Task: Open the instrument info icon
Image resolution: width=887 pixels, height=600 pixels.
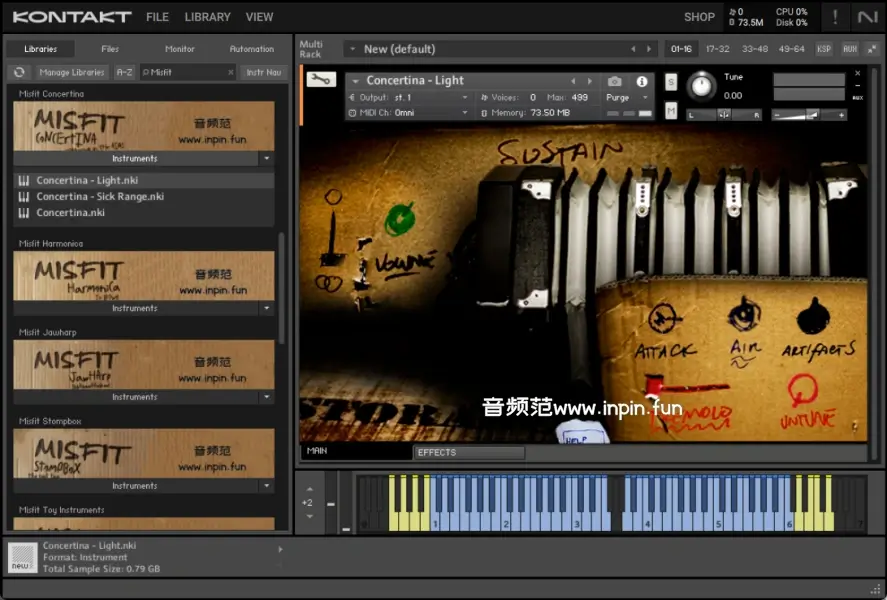Action: pyautogui.click(x=642, y=81)
